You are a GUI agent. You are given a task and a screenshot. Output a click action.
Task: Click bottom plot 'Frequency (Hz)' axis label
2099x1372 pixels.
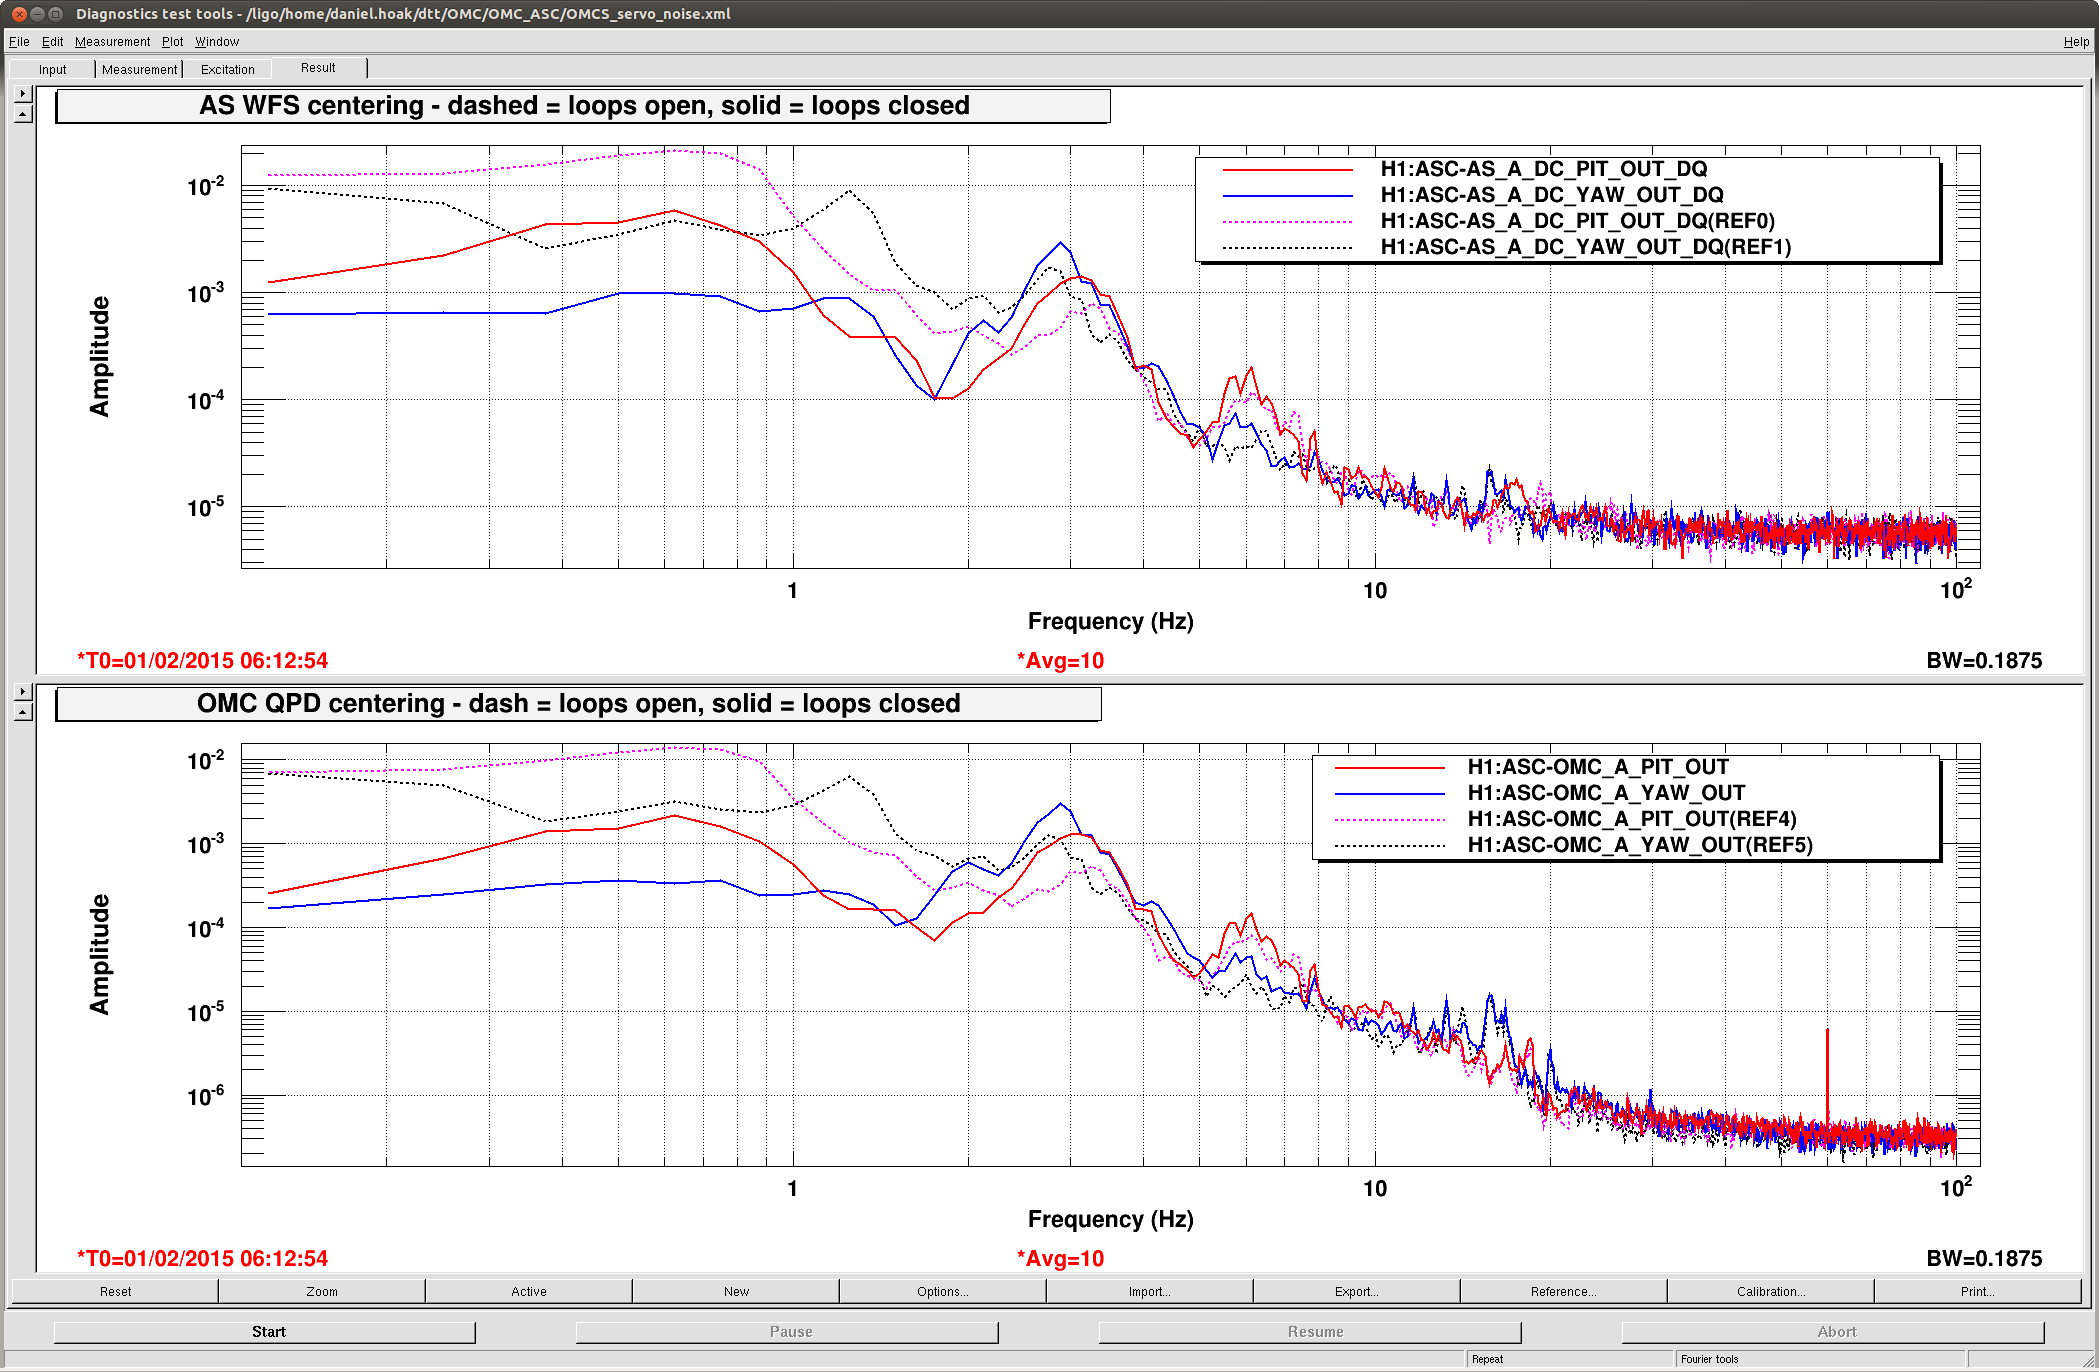1111,1219
